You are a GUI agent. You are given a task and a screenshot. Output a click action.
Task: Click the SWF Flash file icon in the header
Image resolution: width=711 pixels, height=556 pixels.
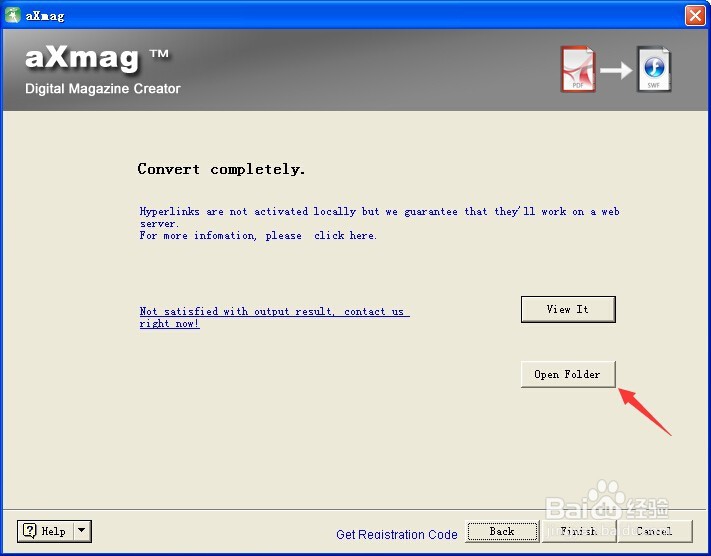pyautogui.click(x=653, y=69)
